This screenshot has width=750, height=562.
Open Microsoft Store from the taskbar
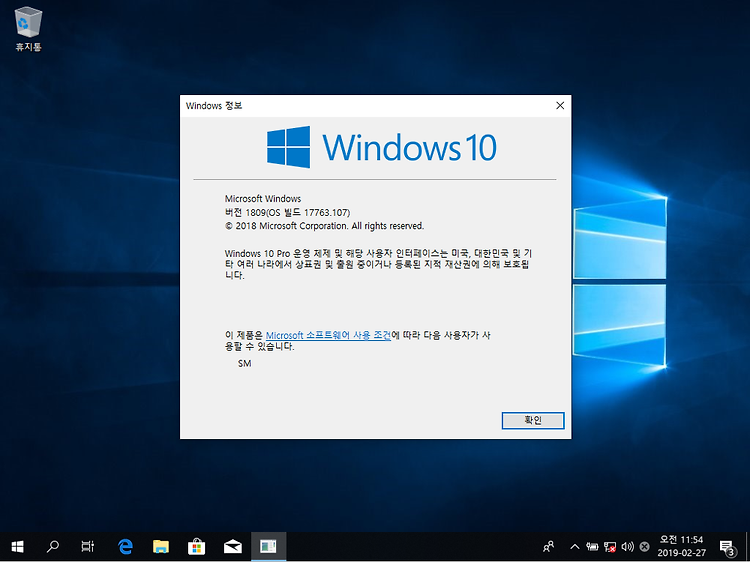point(197,546)
